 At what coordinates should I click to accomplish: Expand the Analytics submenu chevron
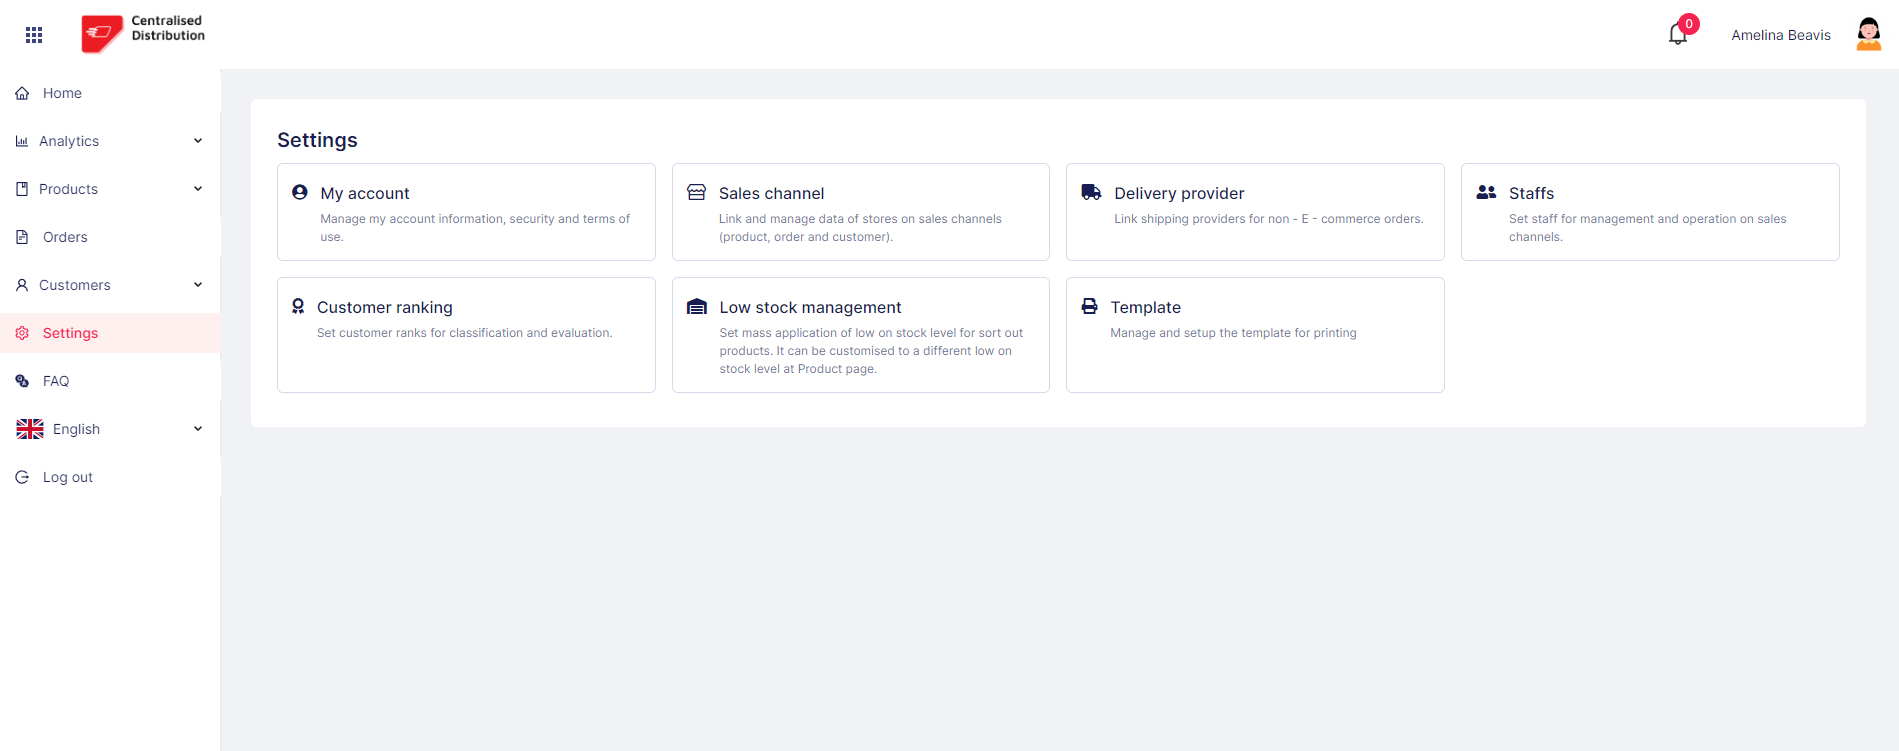[198, 141]
